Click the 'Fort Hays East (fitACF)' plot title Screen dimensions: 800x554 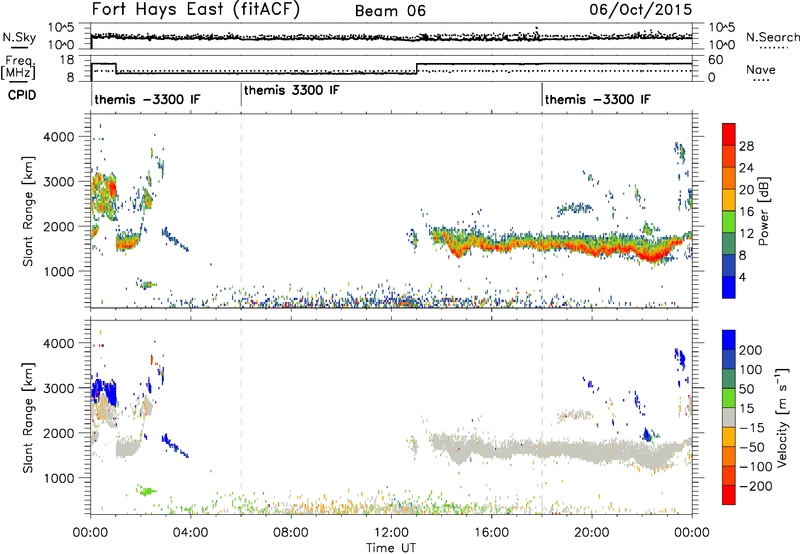click(195, 9)
